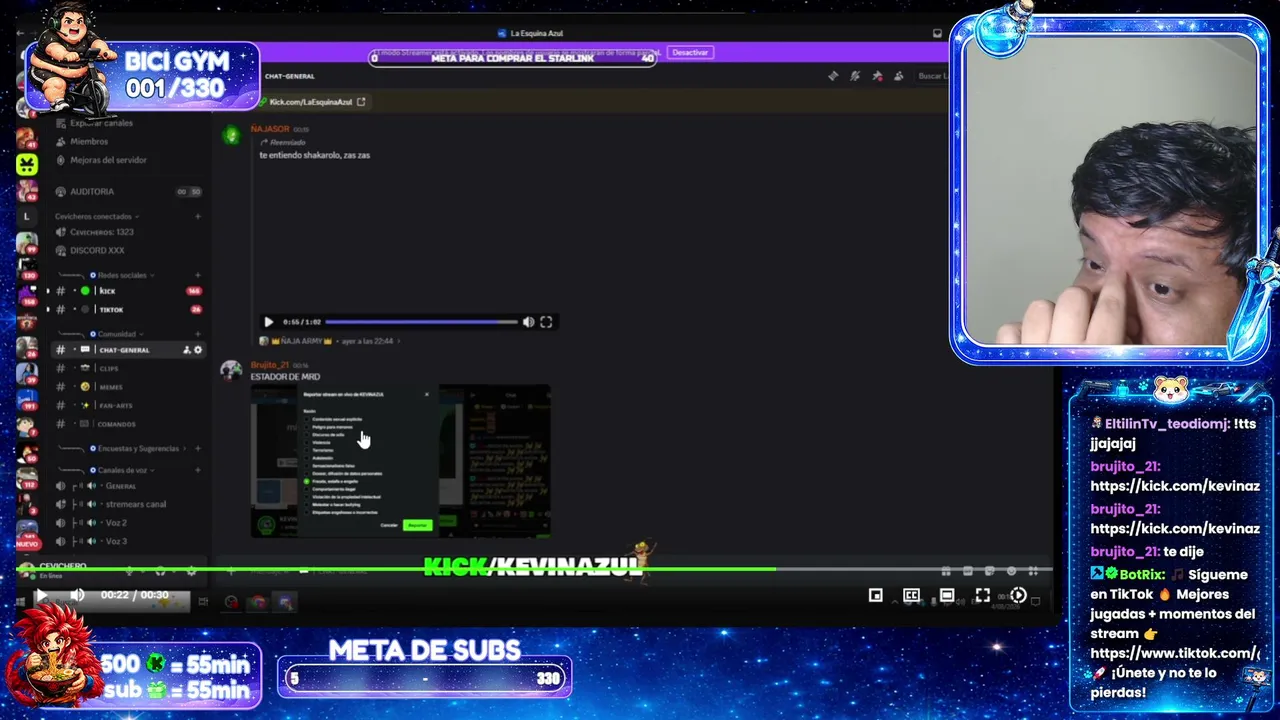This screenshot has width=1280, height=720.
Task: Join the Voz 2 voice channel
Action: (116, 523)
